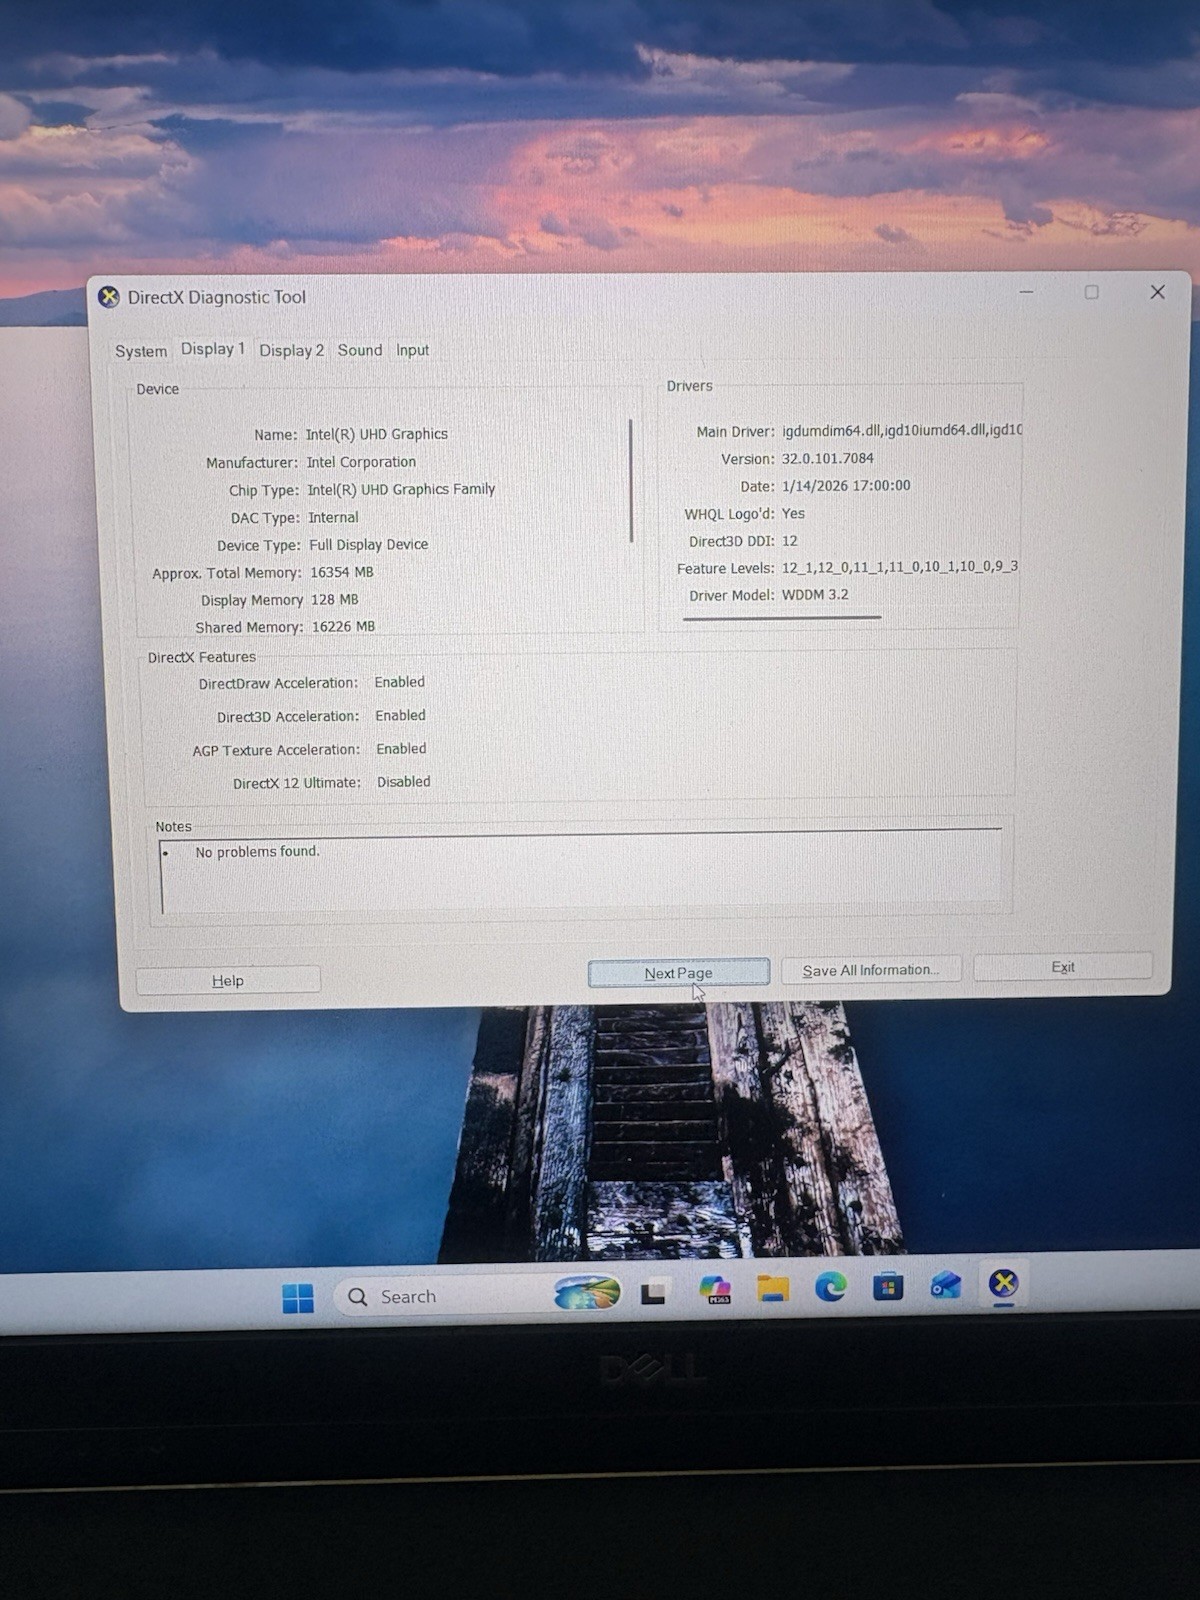Image resolution: width=1200 pixels, height=1600 pixels.
Task: Click Direct3D Acceleration 'Enabled' value
Action: tap(401, 715)
